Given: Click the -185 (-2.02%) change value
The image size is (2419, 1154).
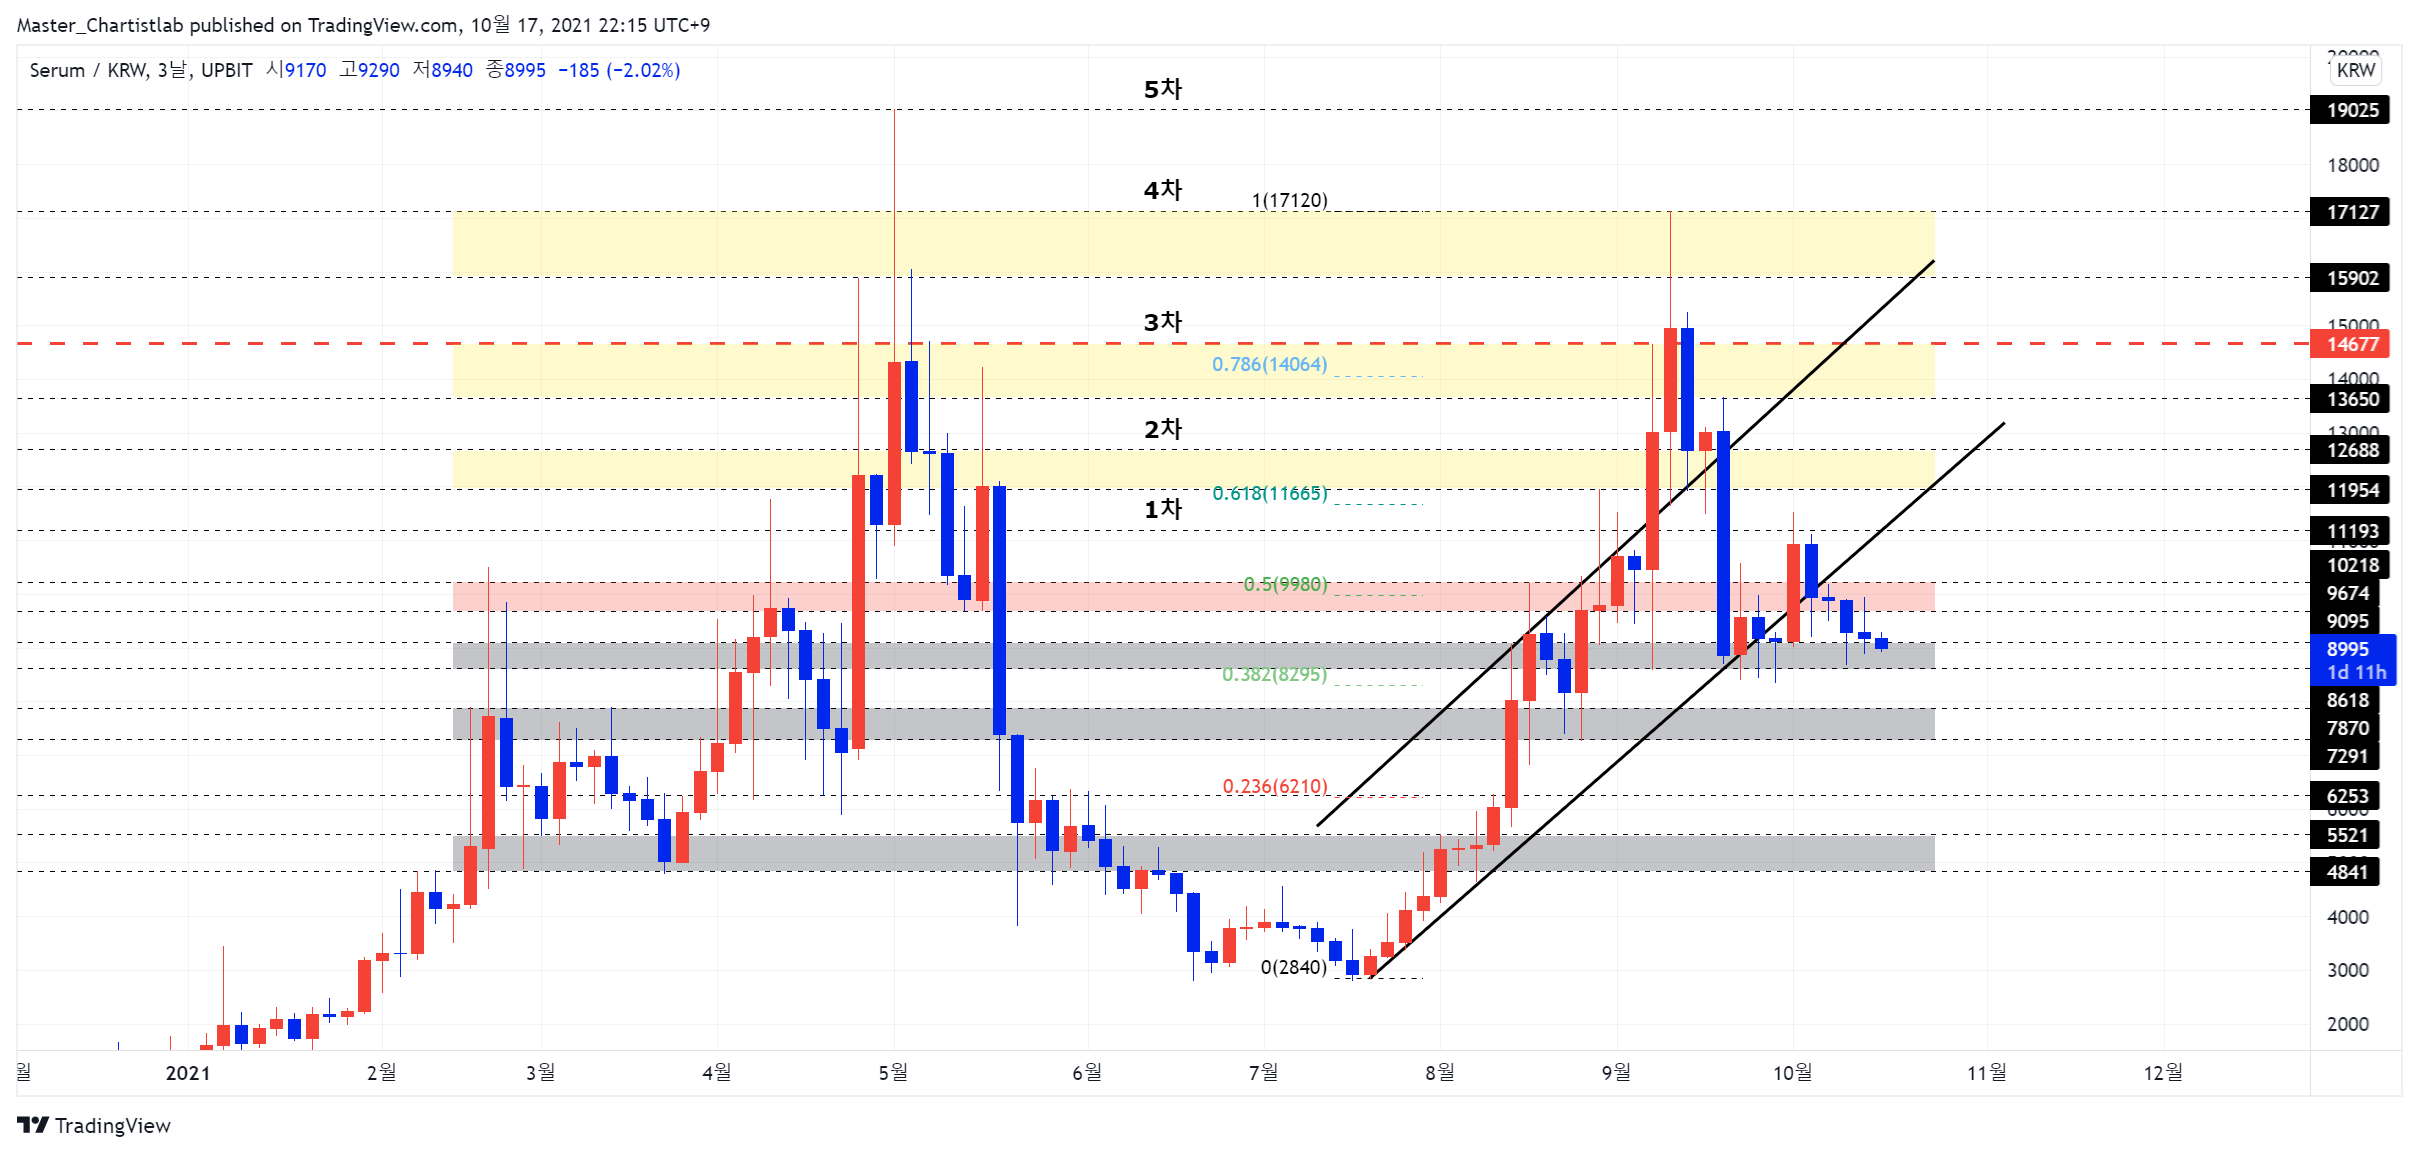Looking at the screenshot, I should click(619, 70).
